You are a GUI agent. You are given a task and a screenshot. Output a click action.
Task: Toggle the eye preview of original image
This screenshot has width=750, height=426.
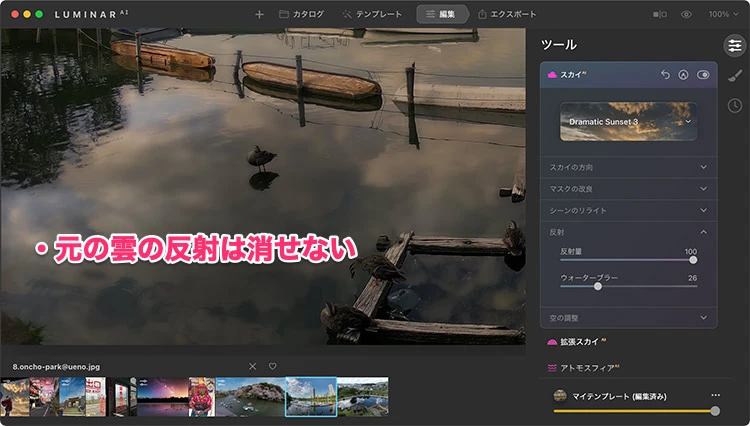(x=686, y=15)
